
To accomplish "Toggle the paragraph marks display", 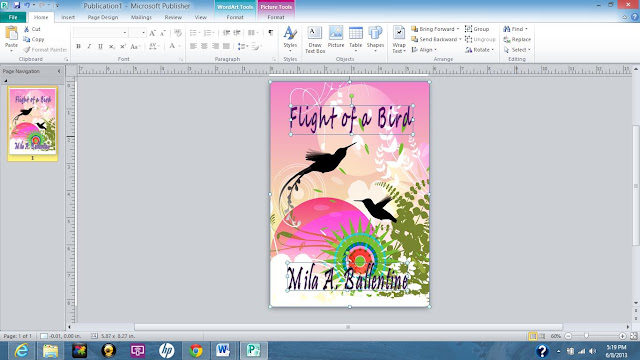I will (271, 33).
